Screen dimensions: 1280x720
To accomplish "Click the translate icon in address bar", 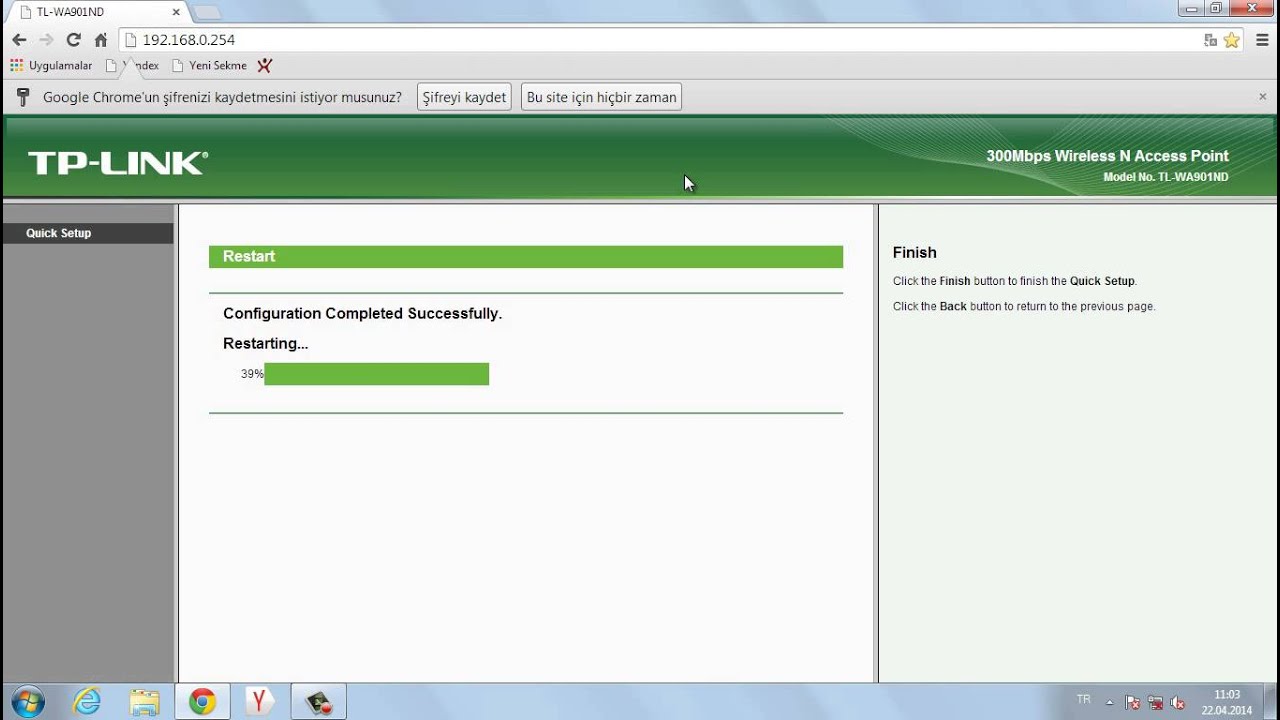I will pos(1210,40).
